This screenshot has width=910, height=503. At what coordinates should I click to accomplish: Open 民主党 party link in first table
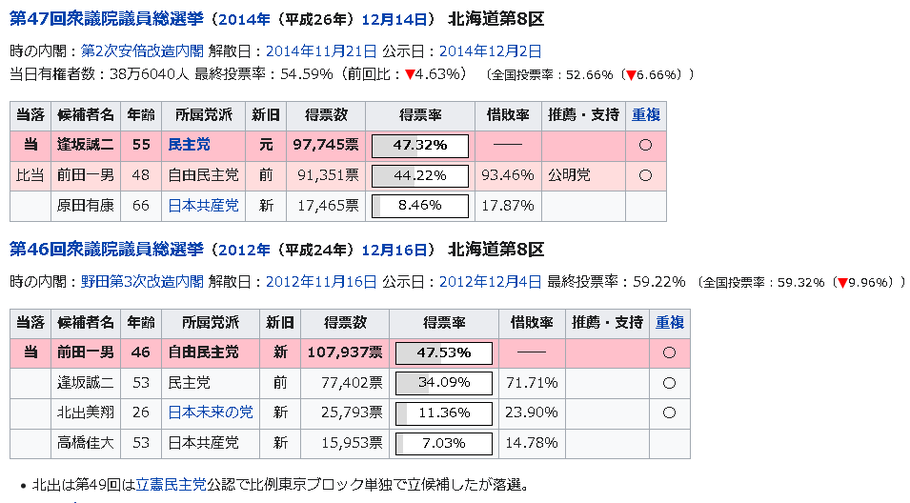click(x=189, y=144)
